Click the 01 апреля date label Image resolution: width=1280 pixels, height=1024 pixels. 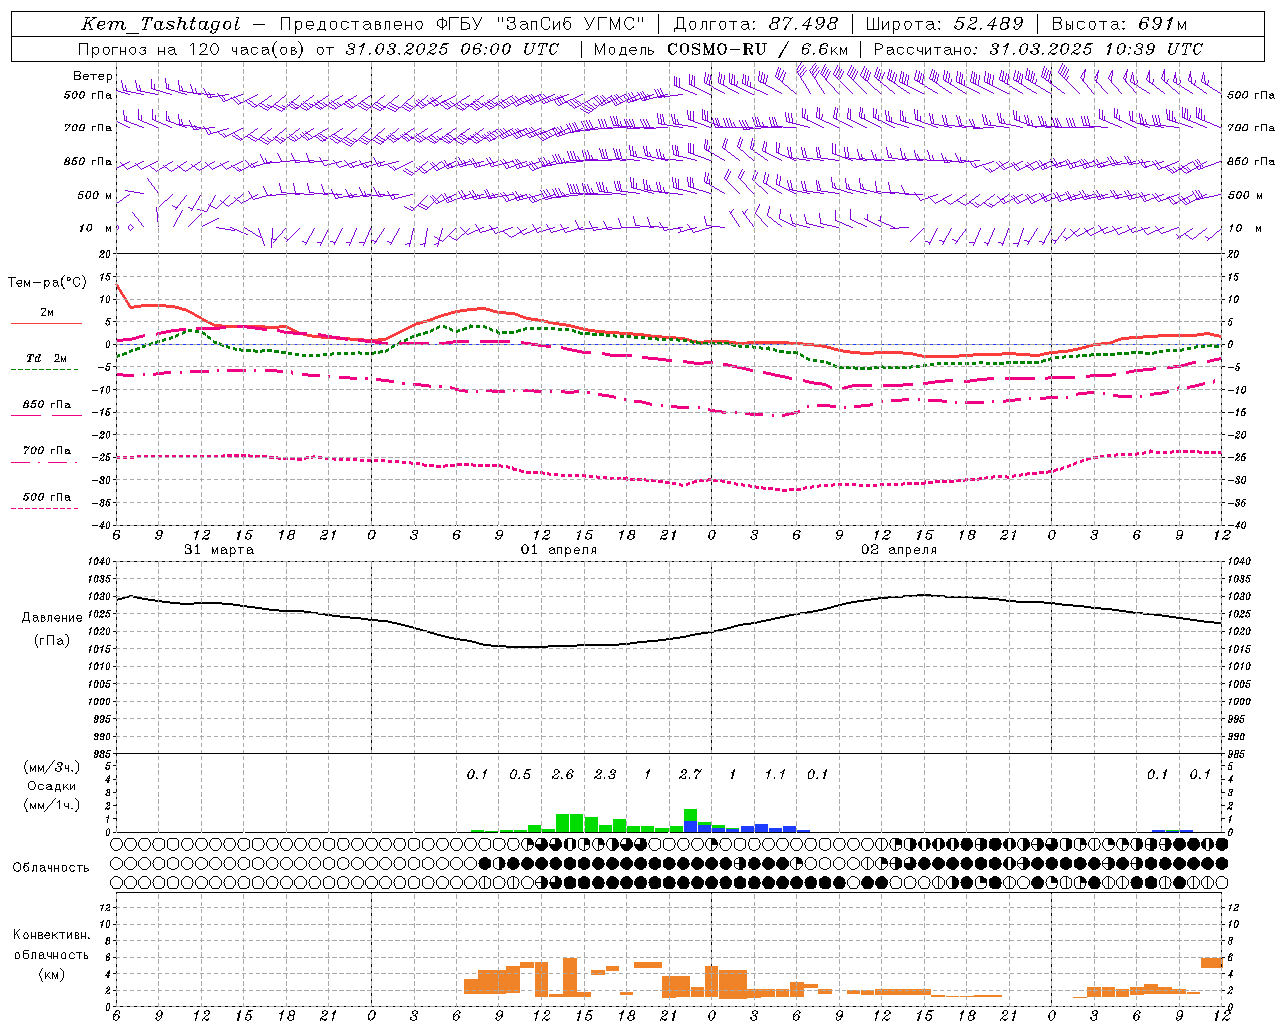559,550
